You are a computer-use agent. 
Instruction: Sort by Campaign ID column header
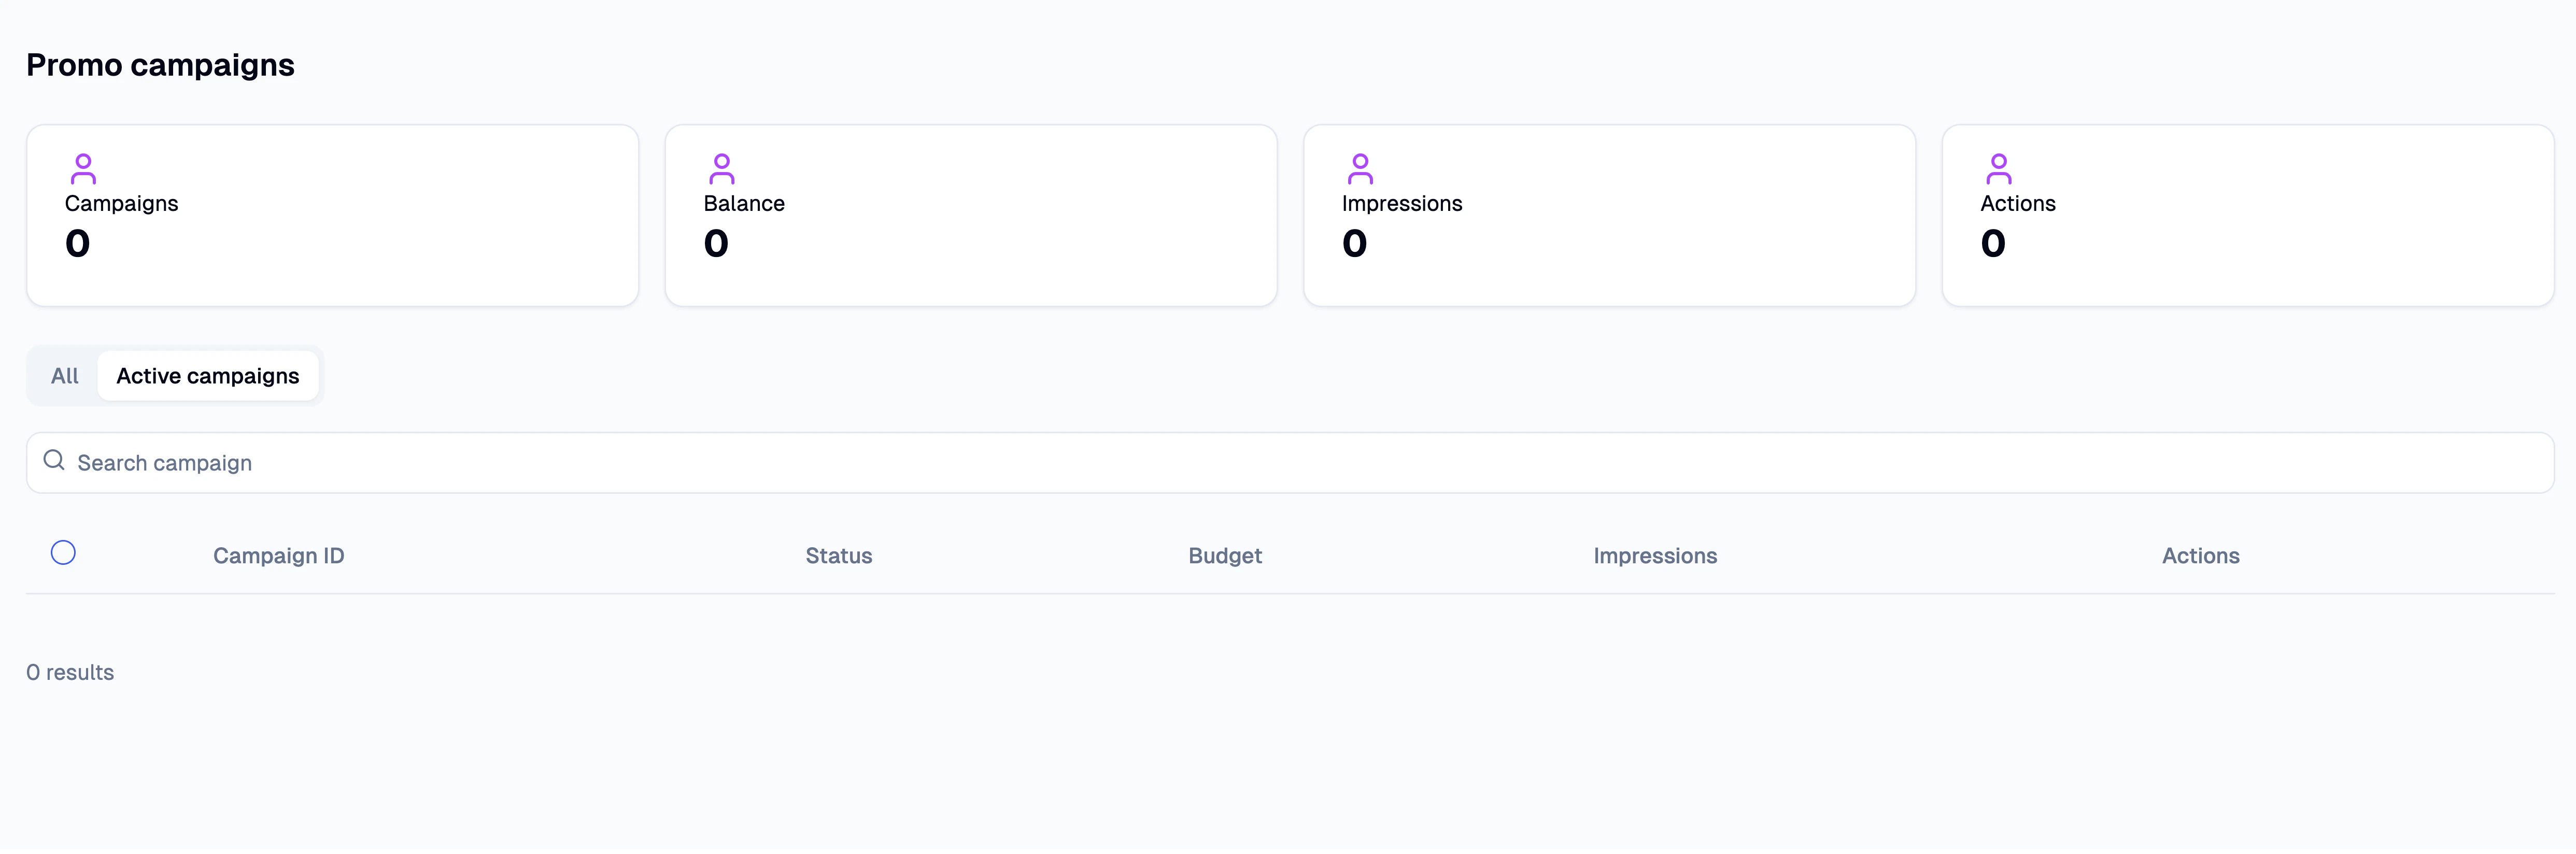coord(278,556)
